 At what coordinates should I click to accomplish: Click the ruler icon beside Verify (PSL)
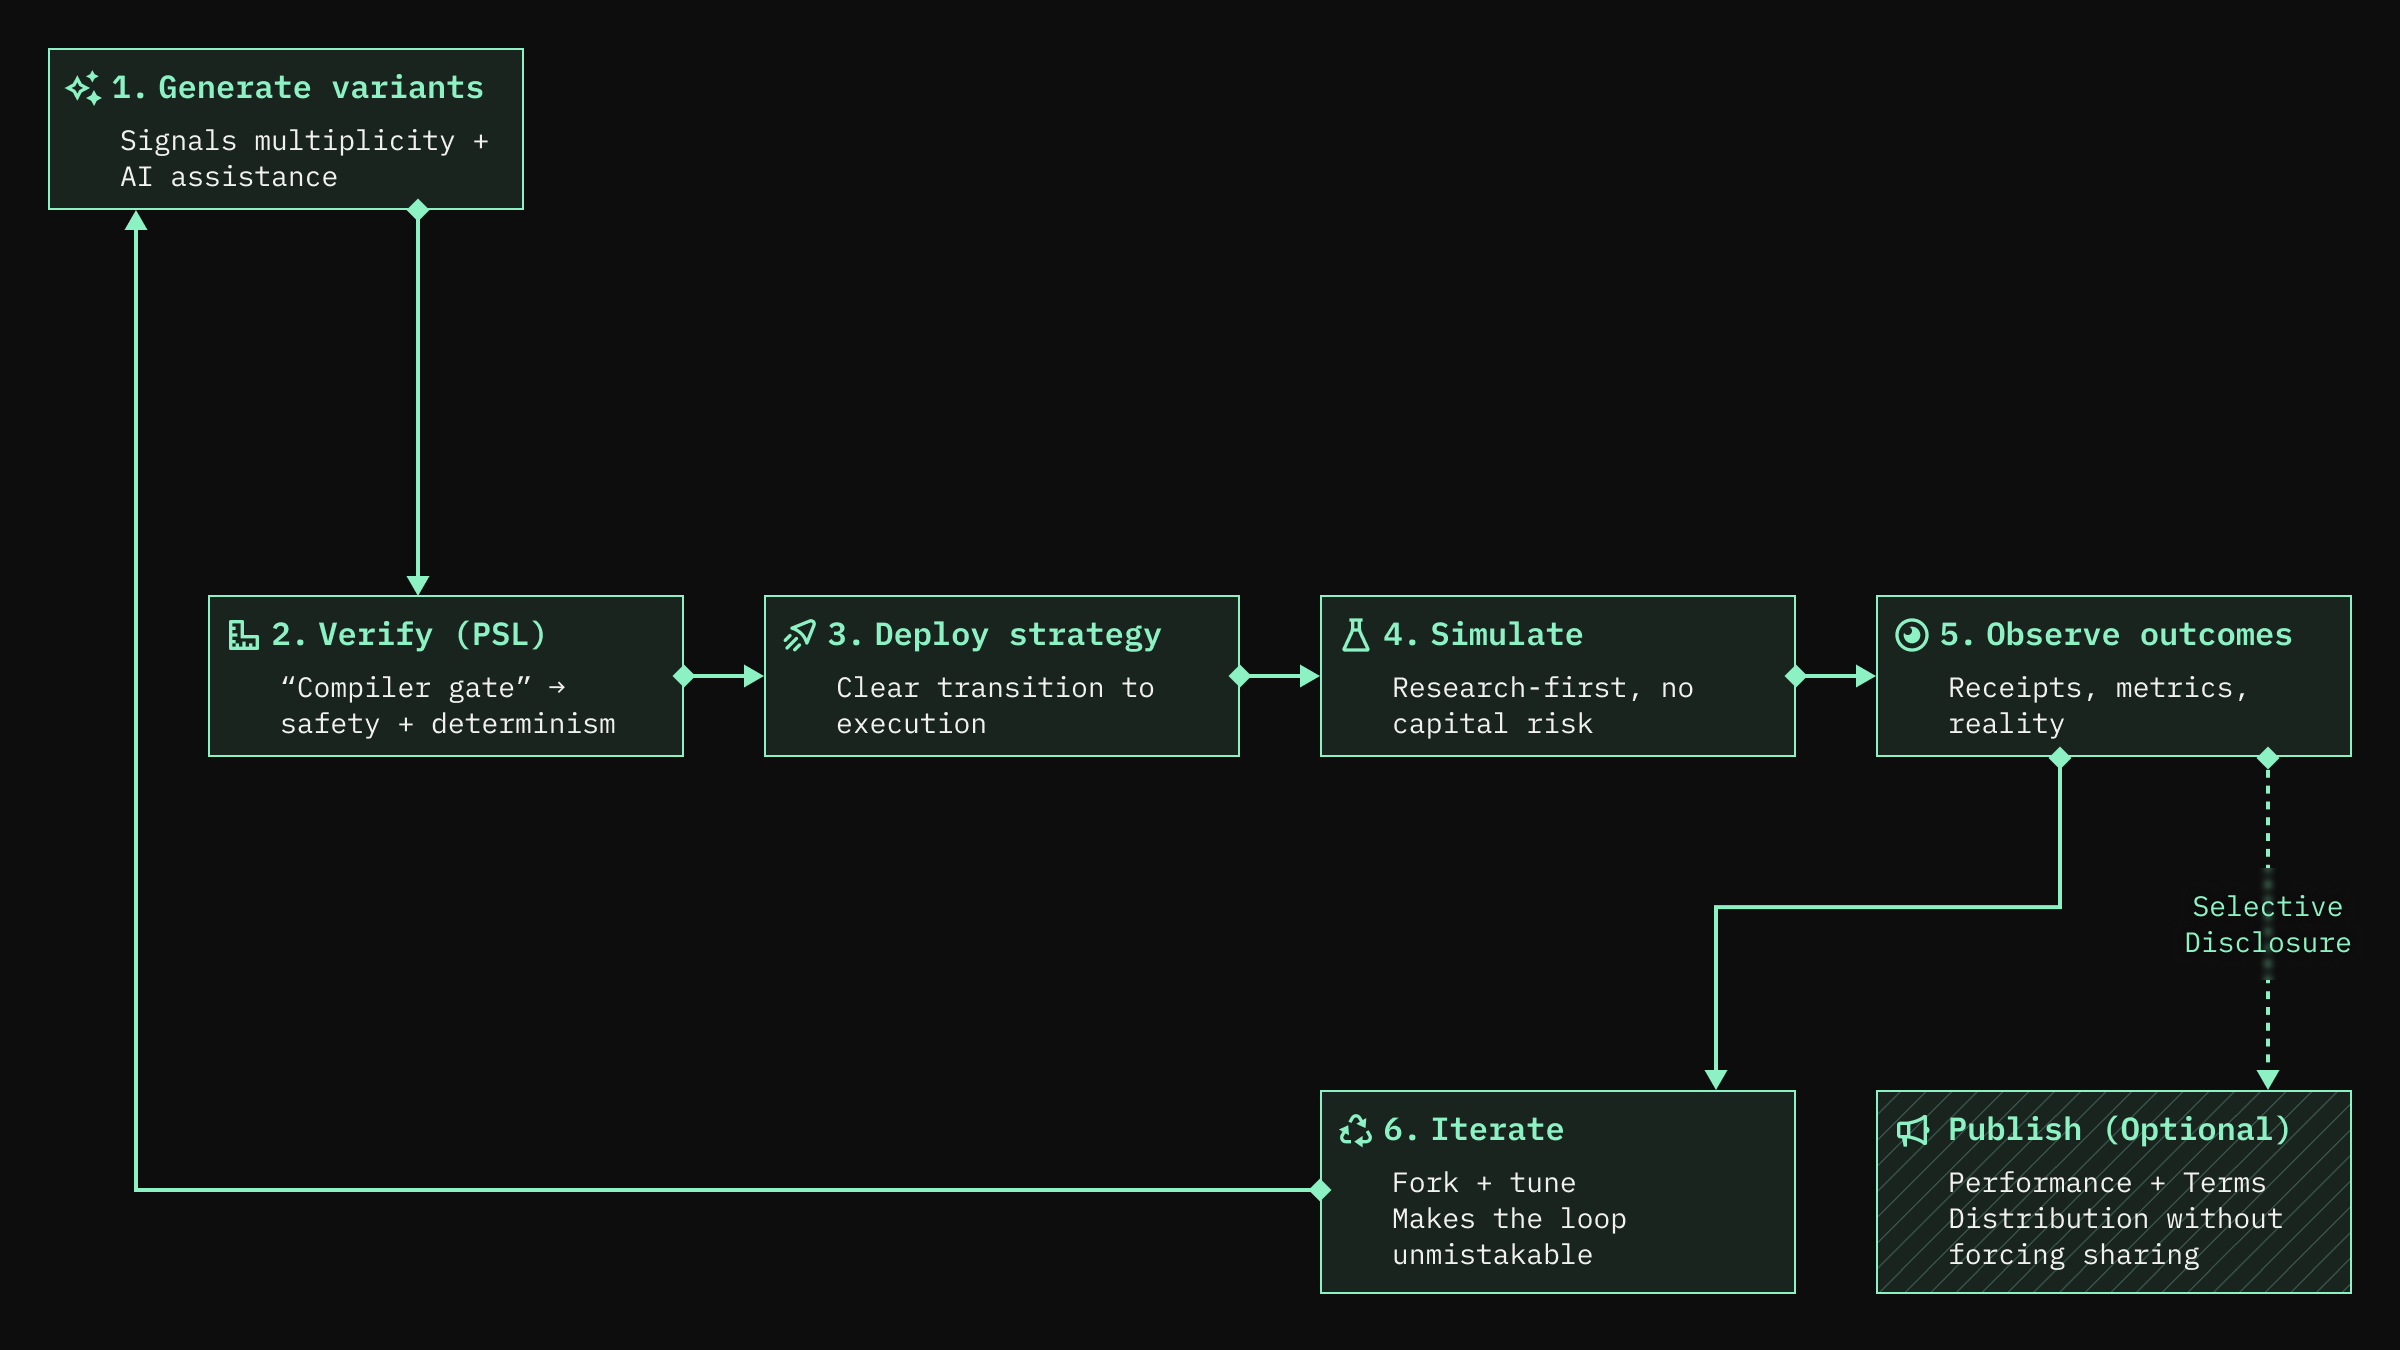(243, 635)
